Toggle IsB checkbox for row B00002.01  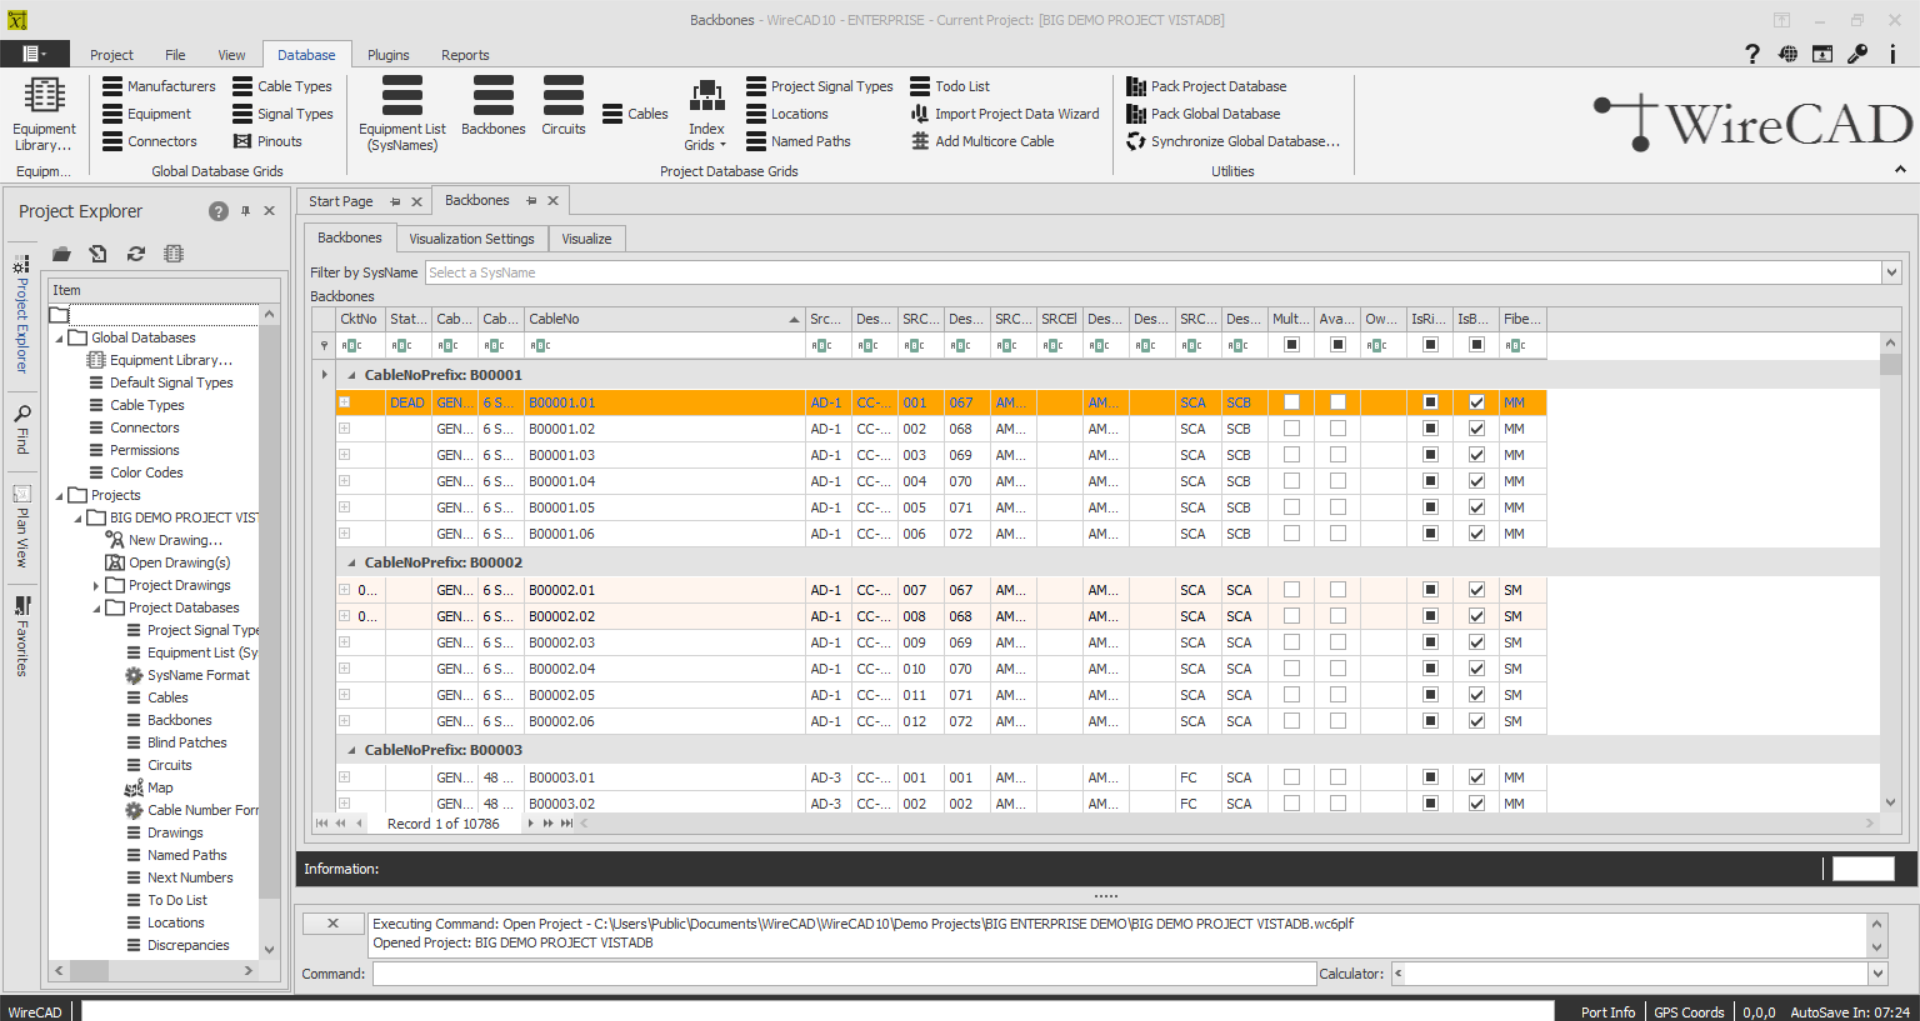click(x=1476, y=590)
